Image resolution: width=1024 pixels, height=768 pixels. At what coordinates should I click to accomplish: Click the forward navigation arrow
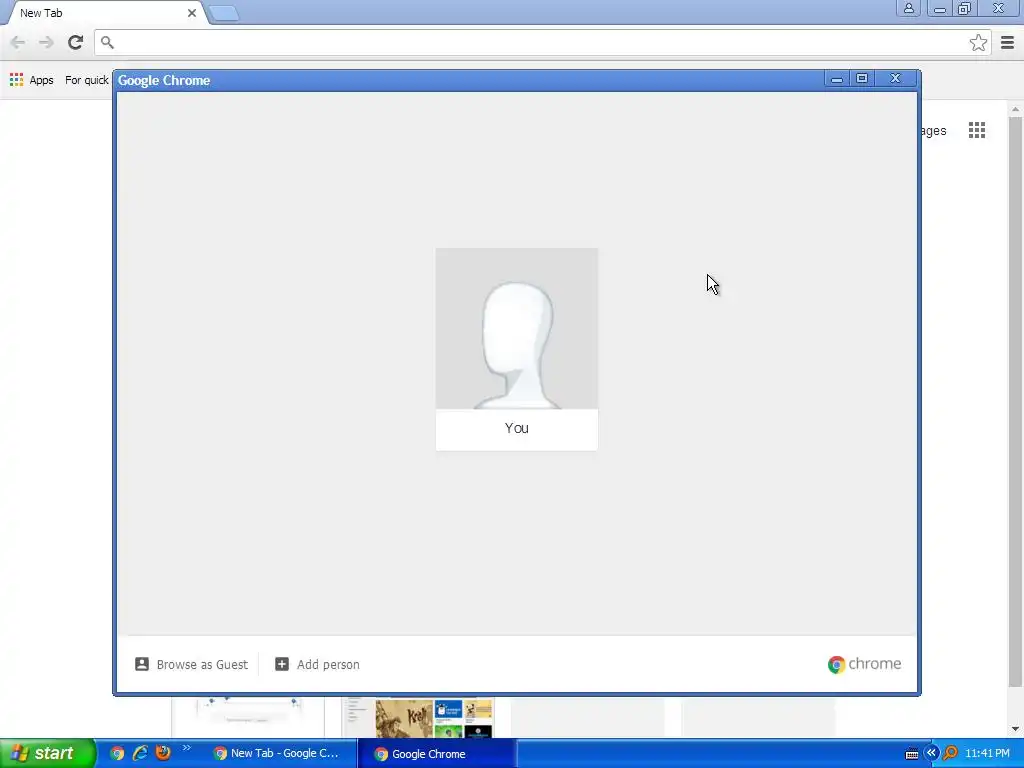click(x=46, y=42)
